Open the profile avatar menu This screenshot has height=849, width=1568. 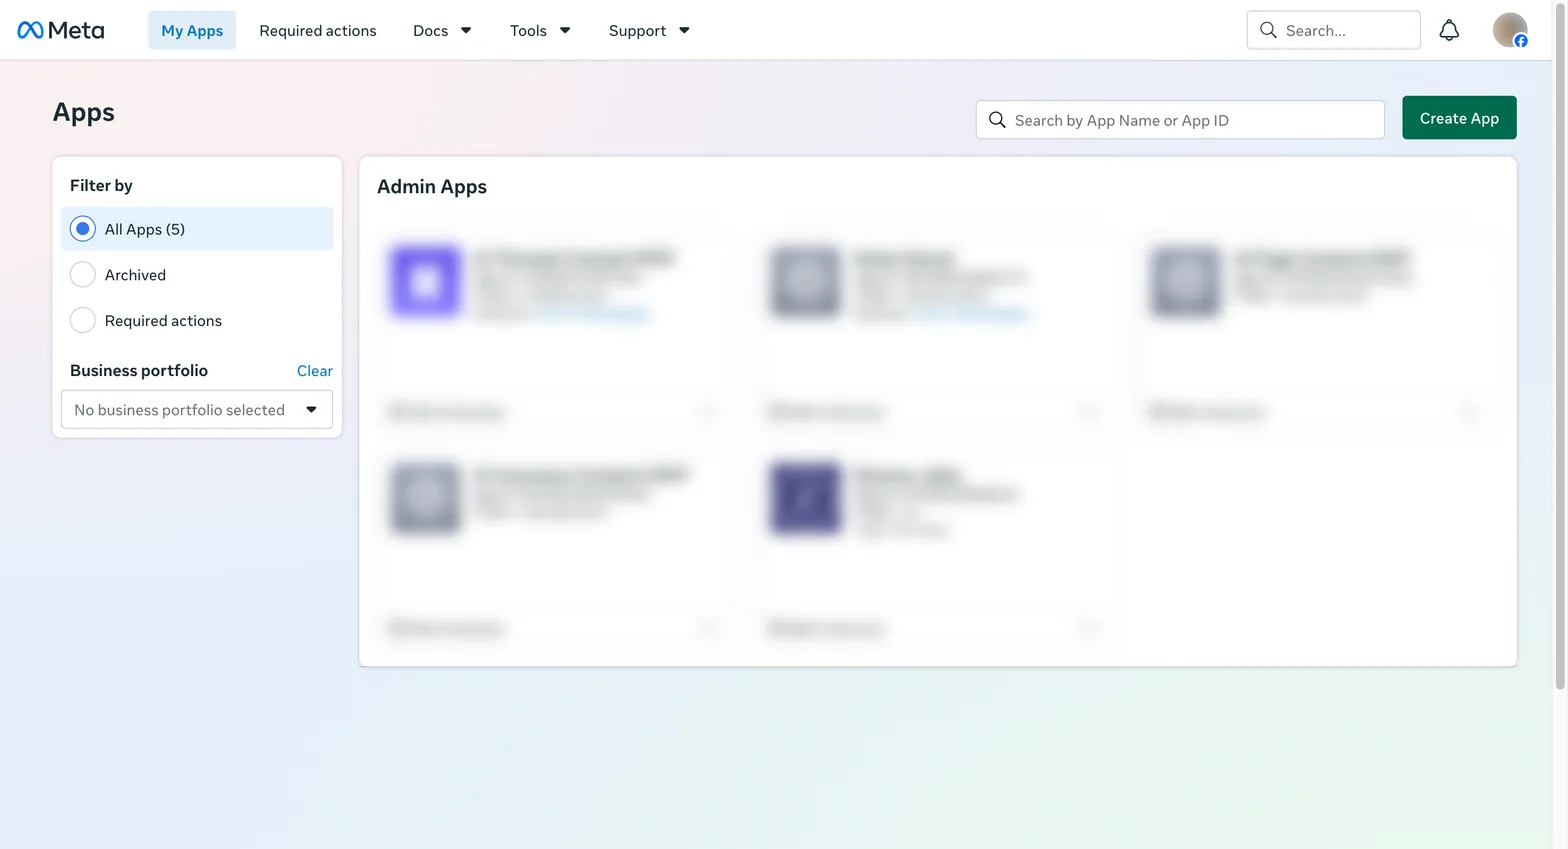pyautogui.click(x=1510, y=30)
